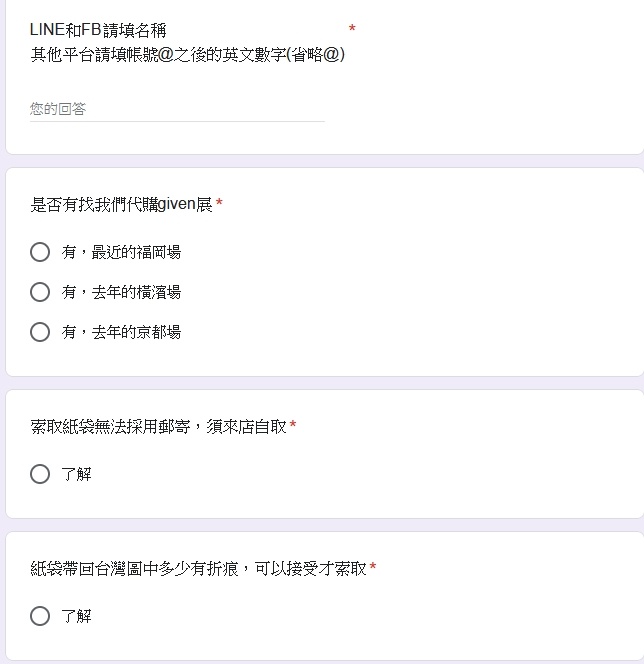The width and height of the screenshot is (644, 664).
Task: Click required asterisk beside 可以接受才索取 question
Action: pos(373,566)
